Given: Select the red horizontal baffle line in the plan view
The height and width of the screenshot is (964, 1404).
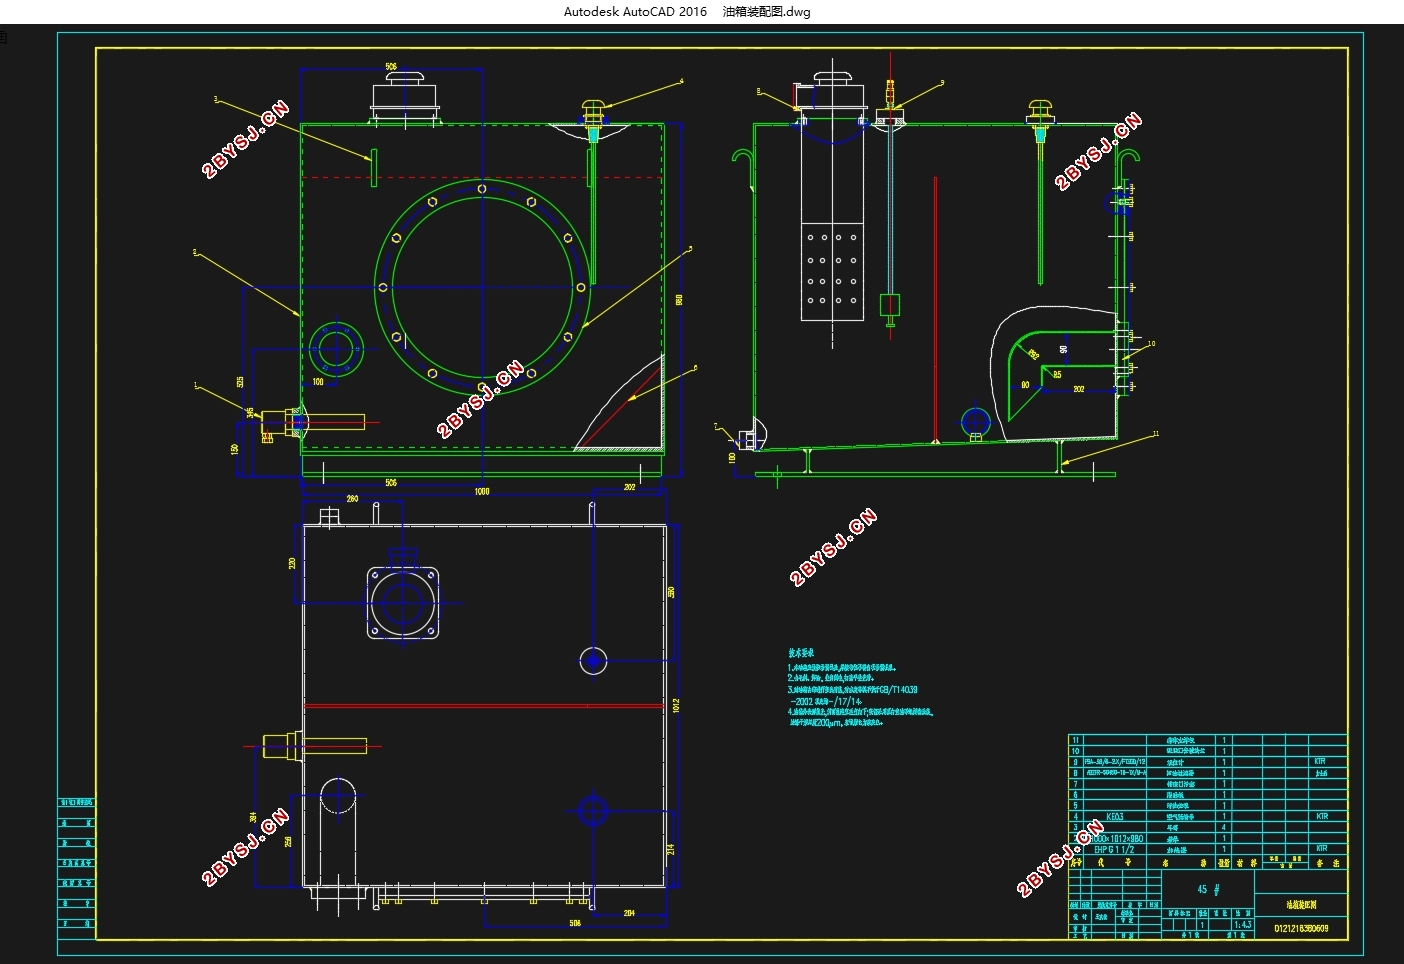Looking at the screenshot, I should [x=484, y=706].
